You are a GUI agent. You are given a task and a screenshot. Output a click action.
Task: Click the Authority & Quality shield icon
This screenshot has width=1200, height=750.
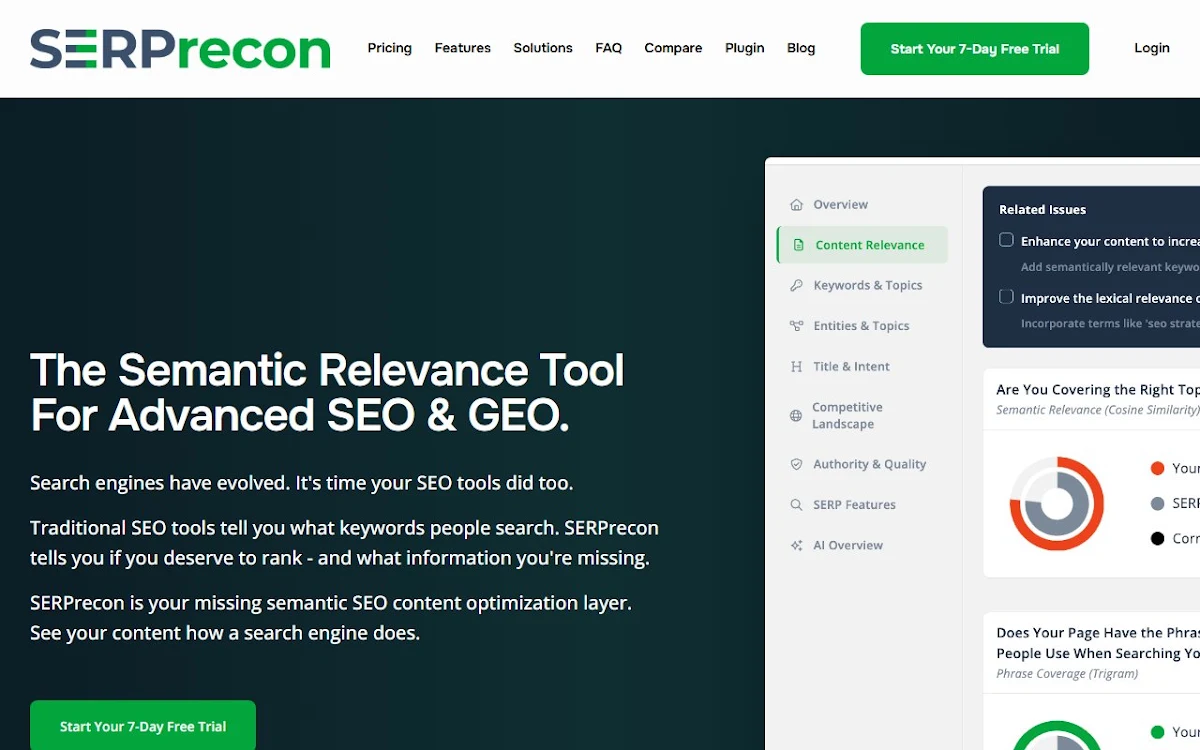coord(797,465)
